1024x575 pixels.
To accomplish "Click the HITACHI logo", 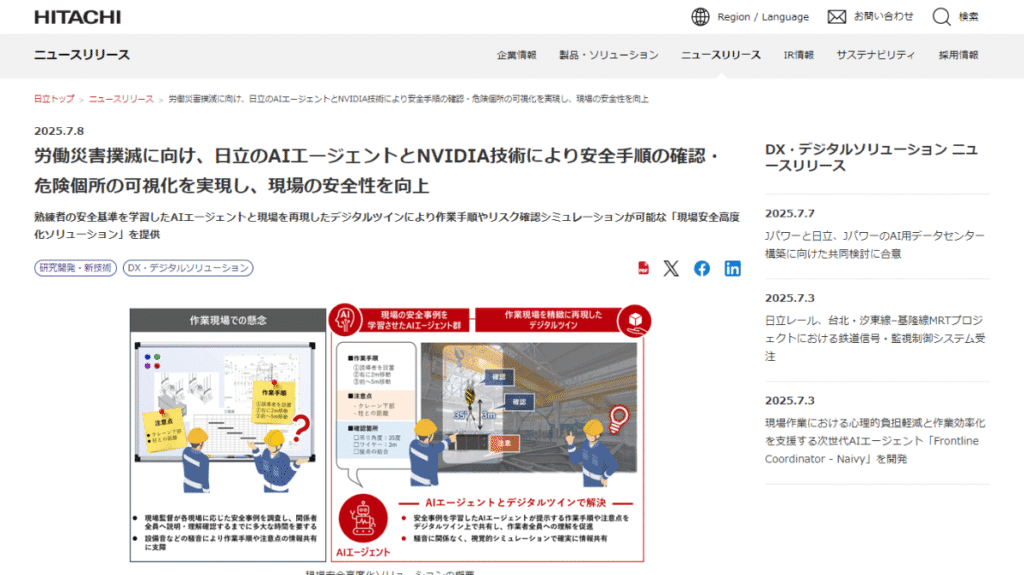I will click(78, 17).
